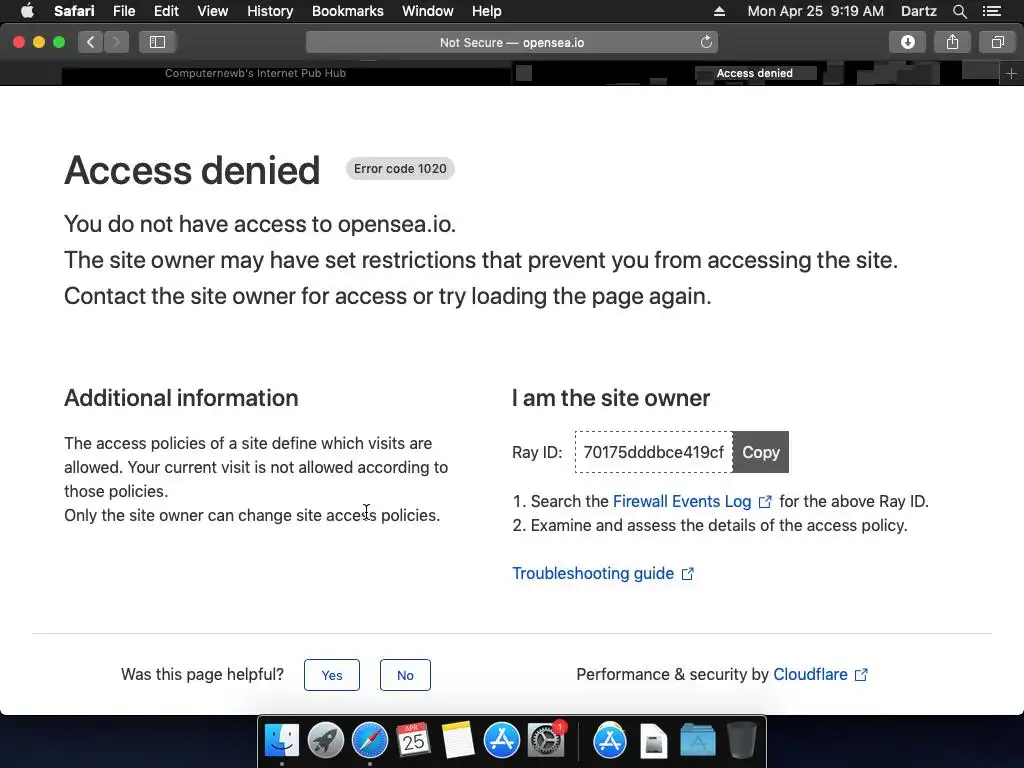The image size is (1024, 768).
Task: Click the forward navigation arrow
Action: (116, 42)
